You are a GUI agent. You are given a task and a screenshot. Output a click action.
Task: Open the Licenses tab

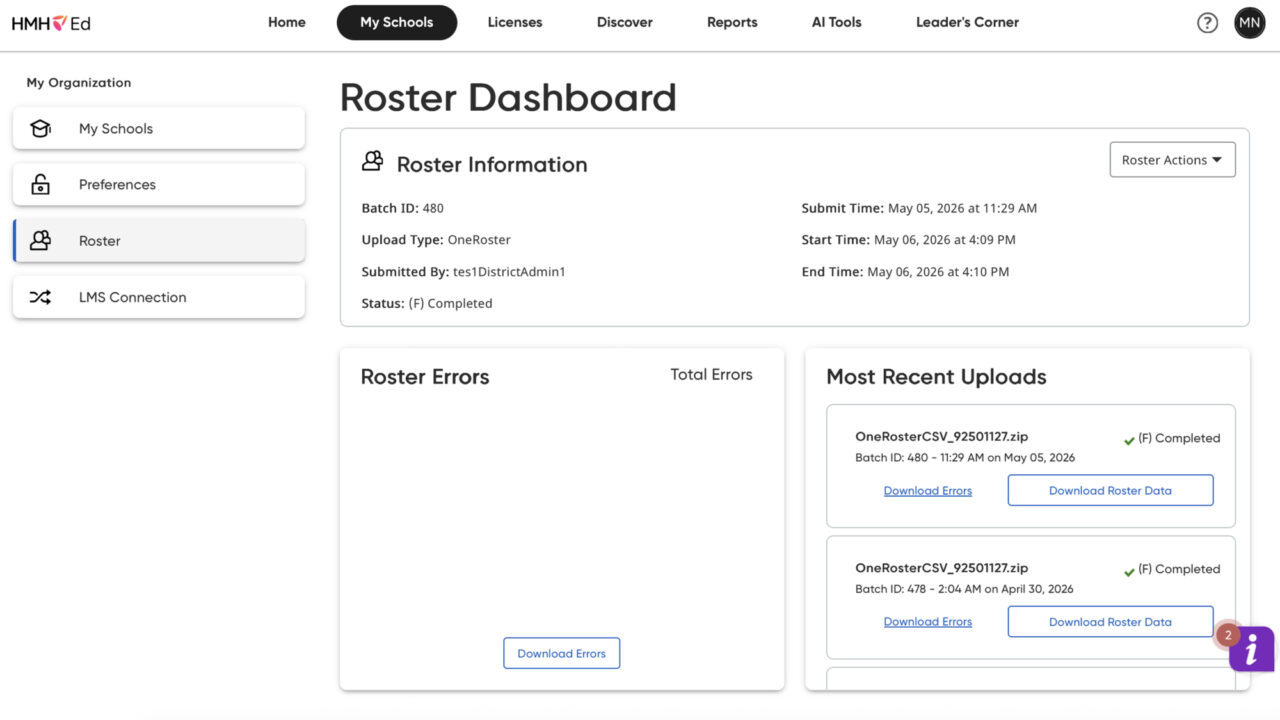(x=515, y=22)
